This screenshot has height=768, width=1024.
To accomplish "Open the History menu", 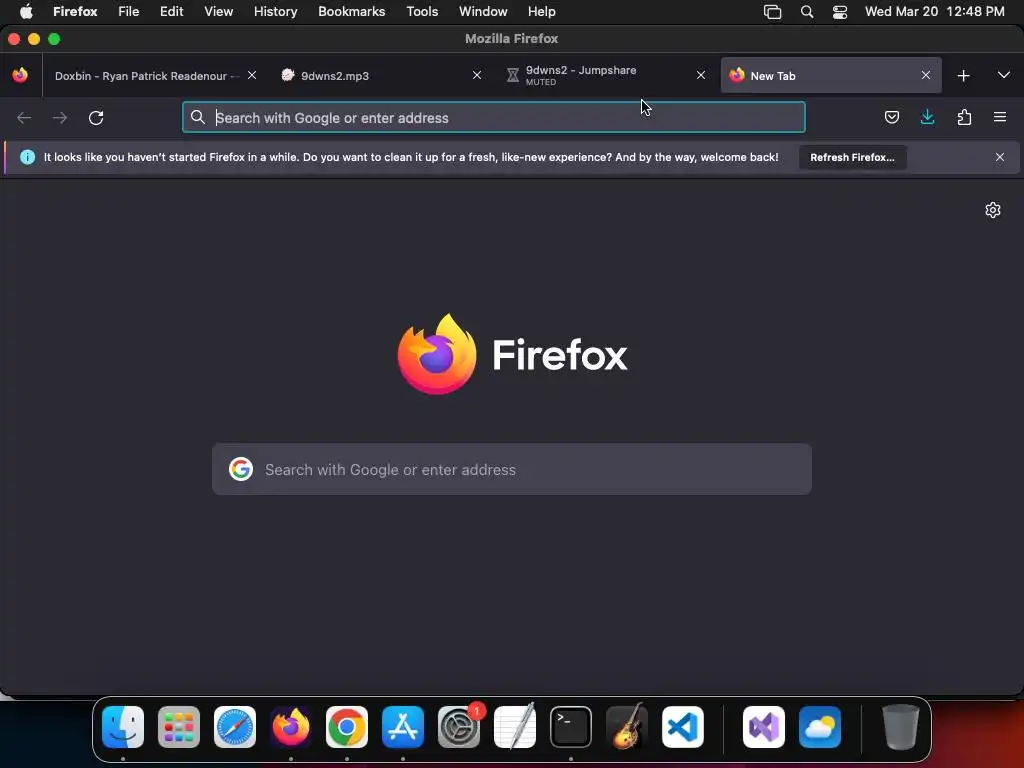I will pos(276,11).
